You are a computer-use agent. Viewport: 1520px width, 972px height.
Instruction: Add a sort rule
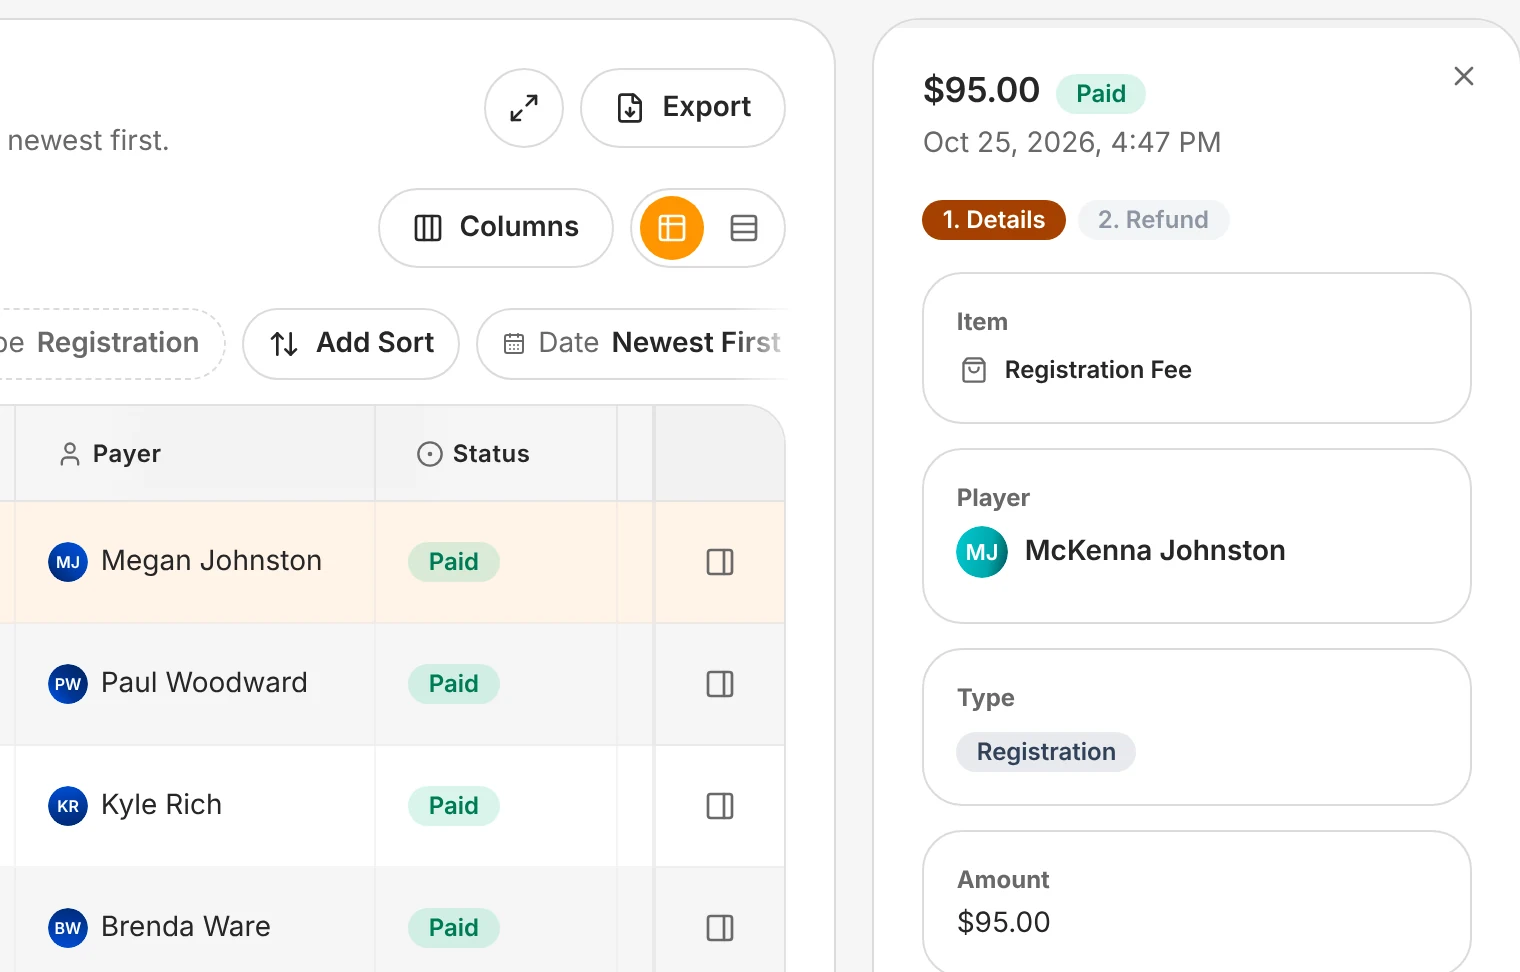pyautogui.click(x=351, y=344)
